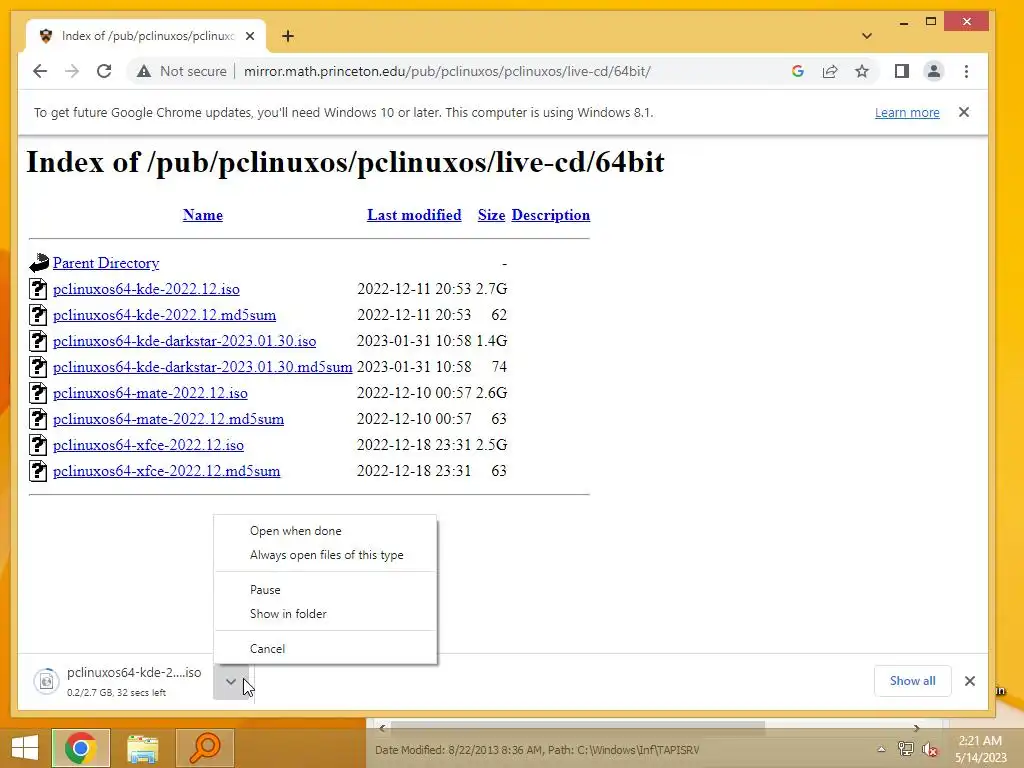Open pclinuxos64-kde-darkstar-2023.01.30.md5sum link
The image size is (1024, 768).
pos(202,367)
